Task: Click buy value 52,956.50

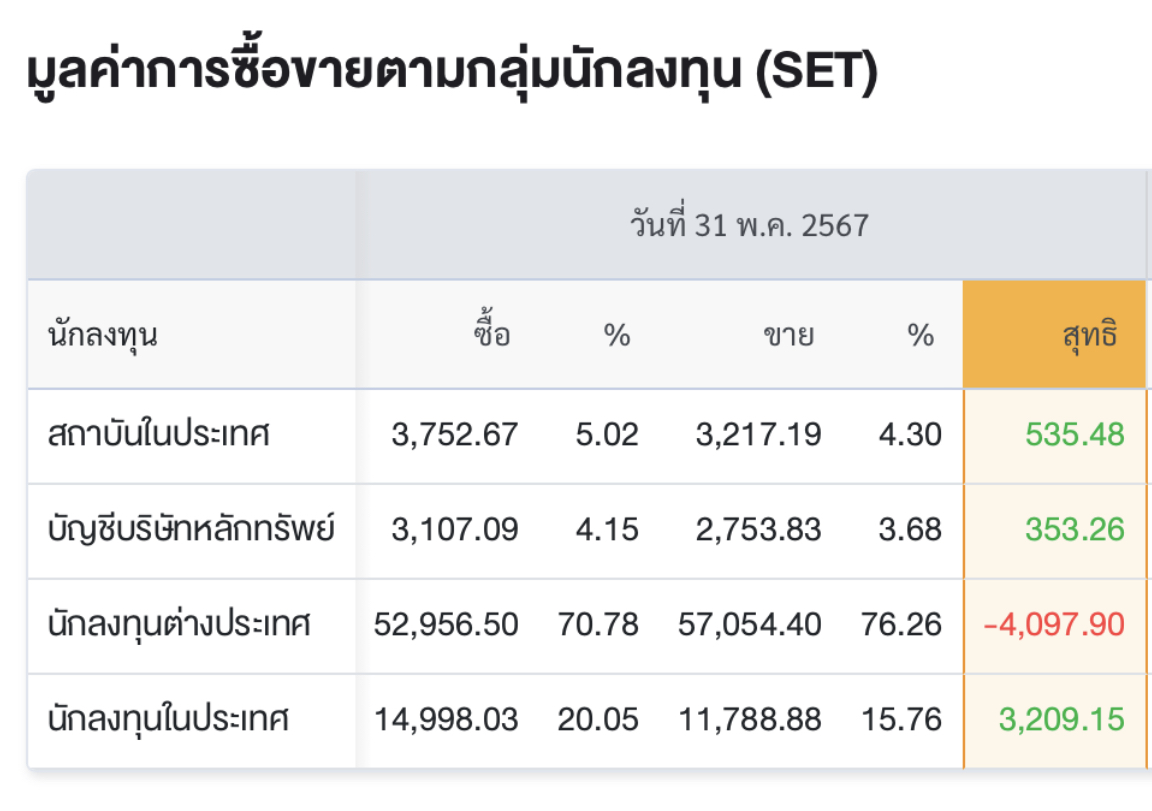Action: click(x=446, y=624)
